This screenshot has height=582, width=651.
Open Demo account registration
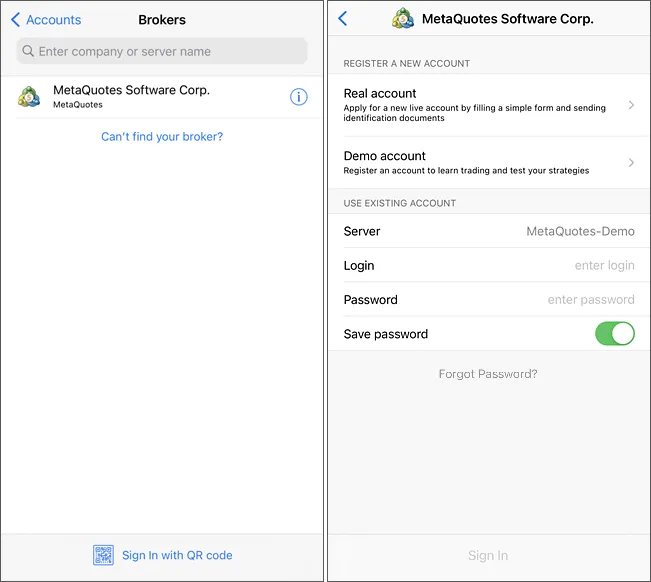coord(489,162)
